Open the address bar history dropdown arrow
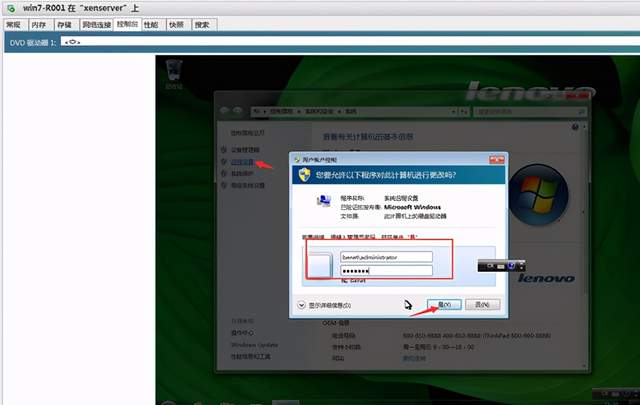The image size is (640, 405). coord(454,111)
